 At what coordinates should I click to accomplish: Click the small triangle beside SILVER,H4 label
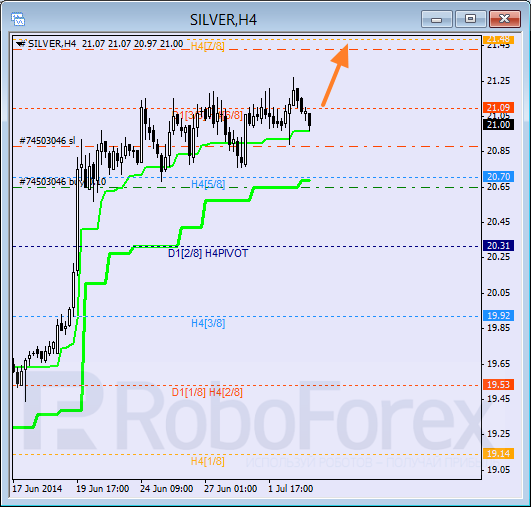tap(21, 44)
